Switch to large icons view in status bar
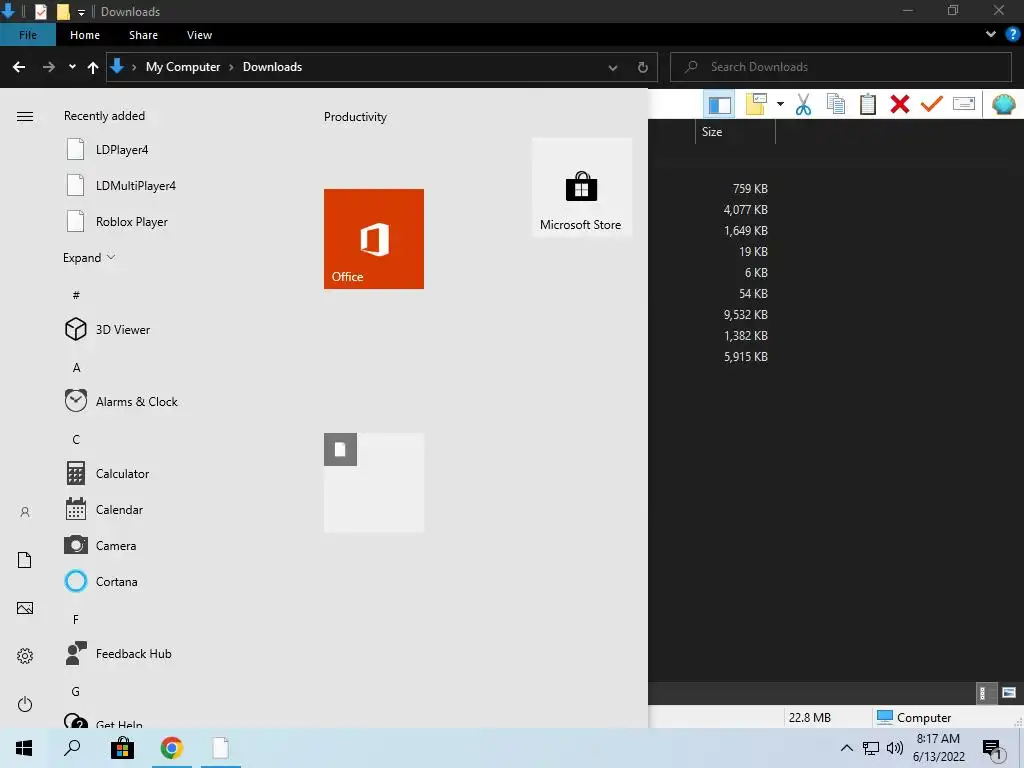Image resolution: width=1024 pixels, height=768 pixels. [x=1009, y=693]
